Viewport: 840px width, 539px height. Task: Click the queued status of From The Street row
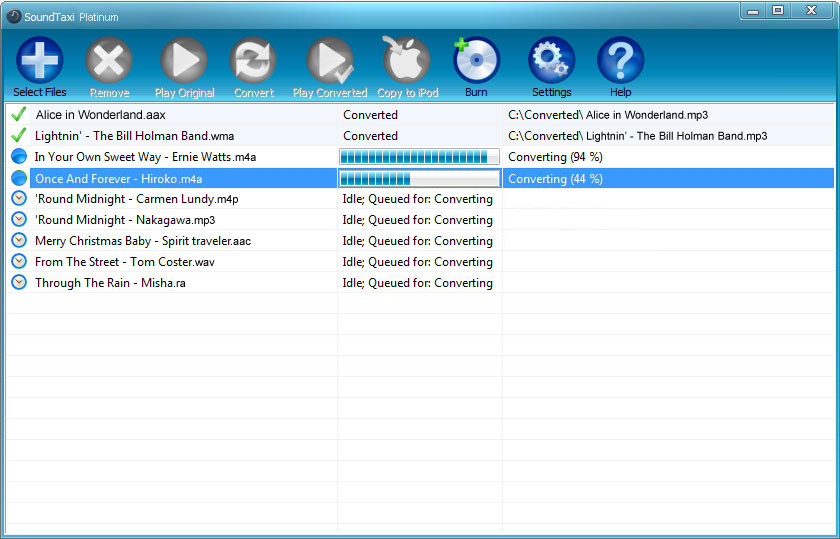tap(417, 261)
